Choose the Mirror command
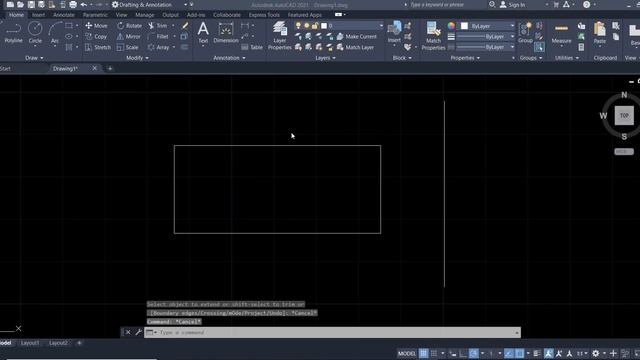This screenshot has width=640, height=360. pyautogui.click(x=129, y=36)
